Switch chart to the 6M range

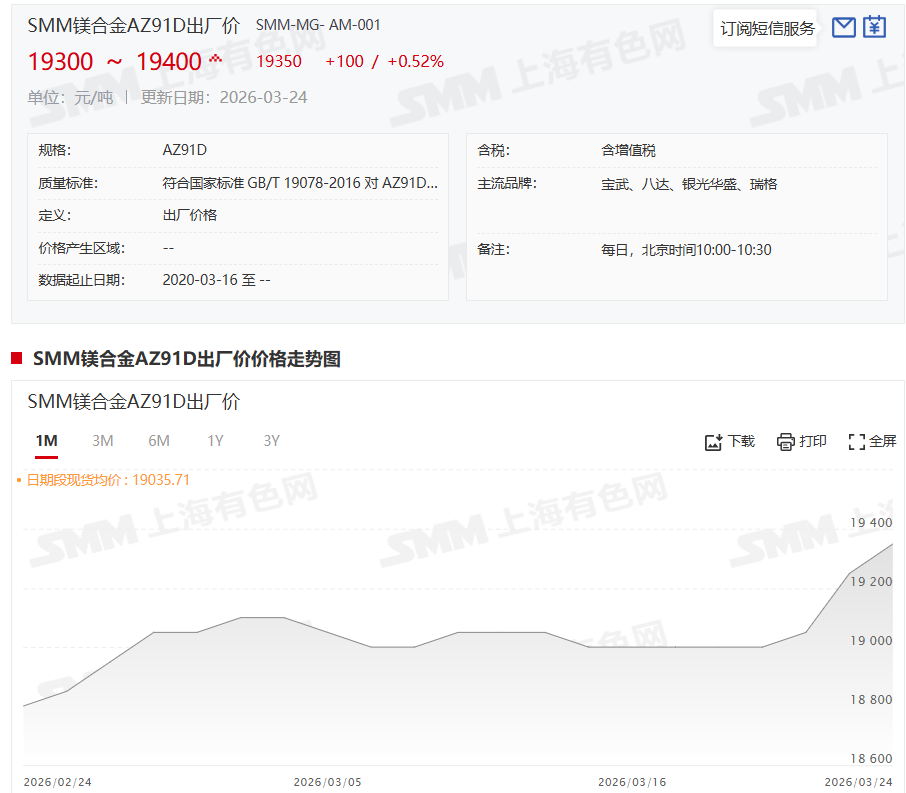point(159,441)
